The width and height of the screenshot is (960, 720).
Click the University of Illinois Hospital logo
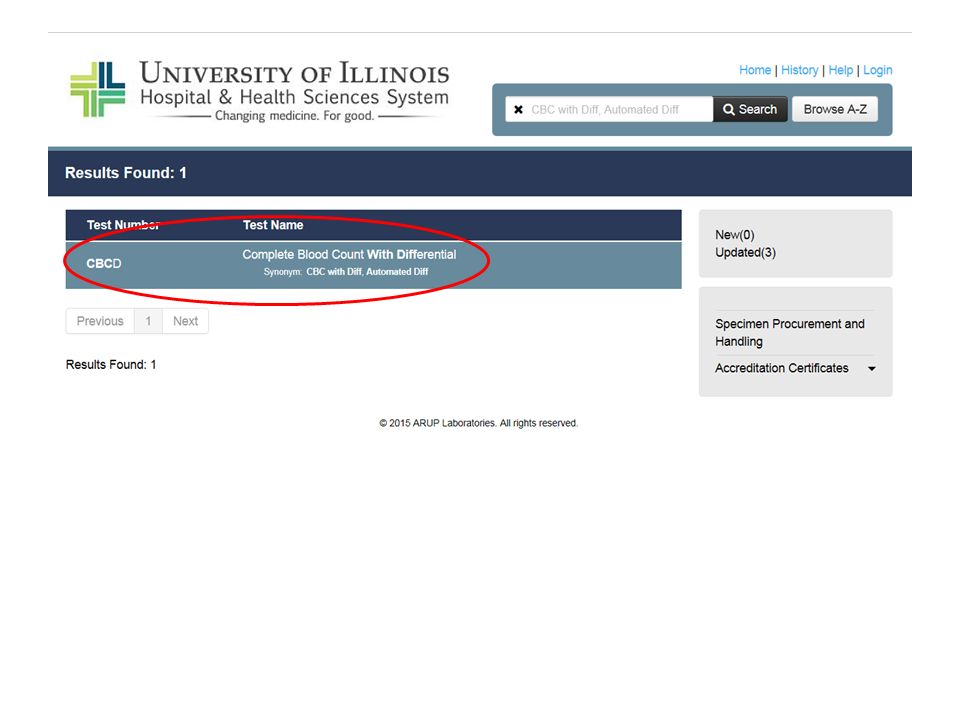click(x=260, y=90)
